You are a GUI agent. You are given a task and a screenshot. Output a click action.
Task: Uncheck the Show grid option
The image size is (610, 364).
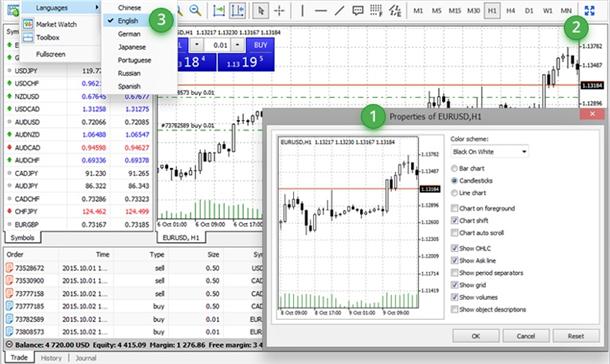tap(454, 285)
